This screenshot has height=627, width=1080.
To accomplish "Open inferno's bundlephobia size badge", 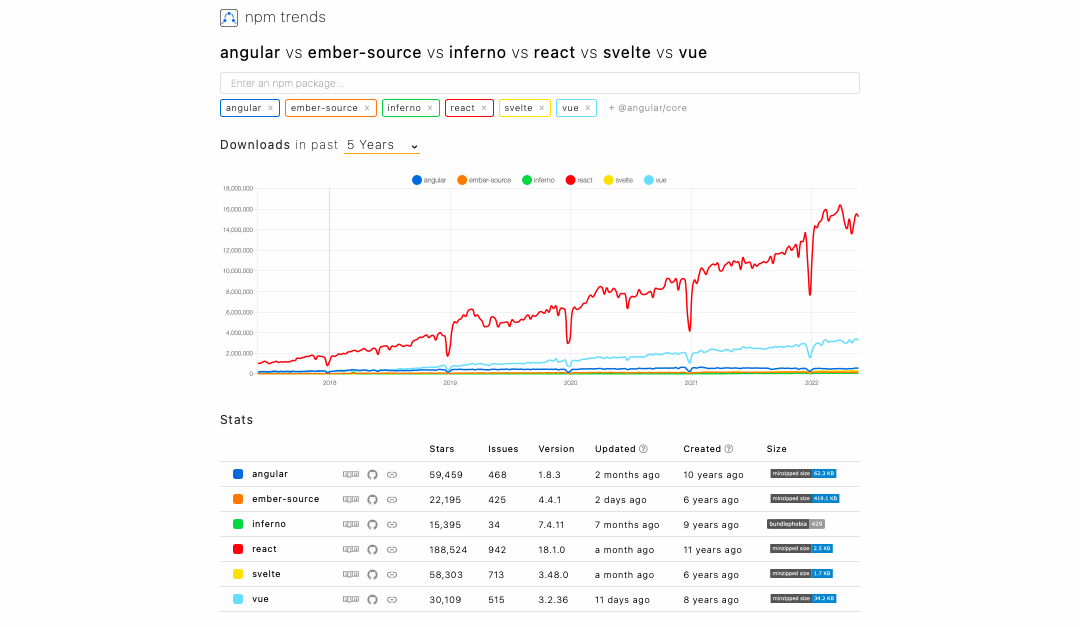I will pos(796,524).
